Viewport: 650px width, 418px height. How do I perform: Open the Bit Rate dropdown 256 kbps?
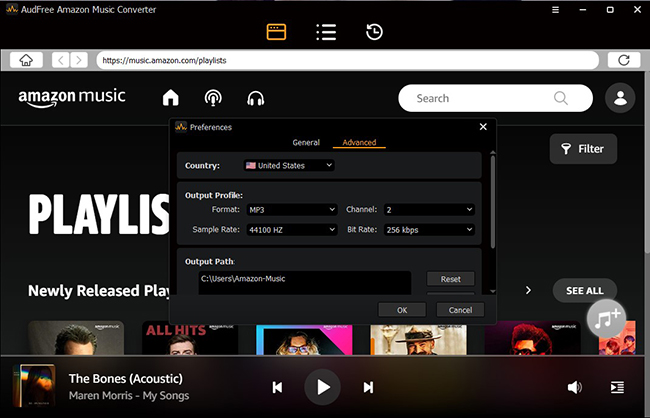pyautogui.click(x=429, y=229)
